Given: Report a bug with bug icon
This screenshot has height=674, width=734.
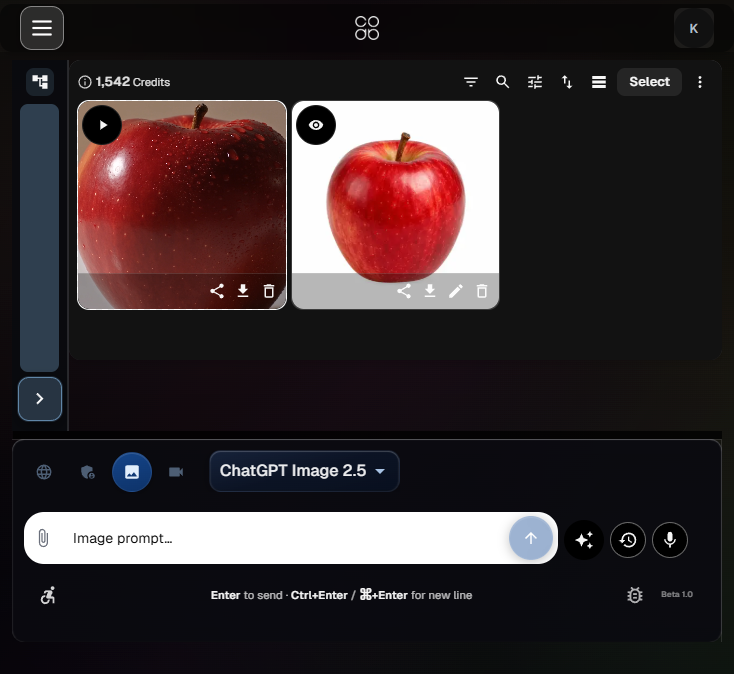Looking at the screenshot, I should tap(635, 595).
